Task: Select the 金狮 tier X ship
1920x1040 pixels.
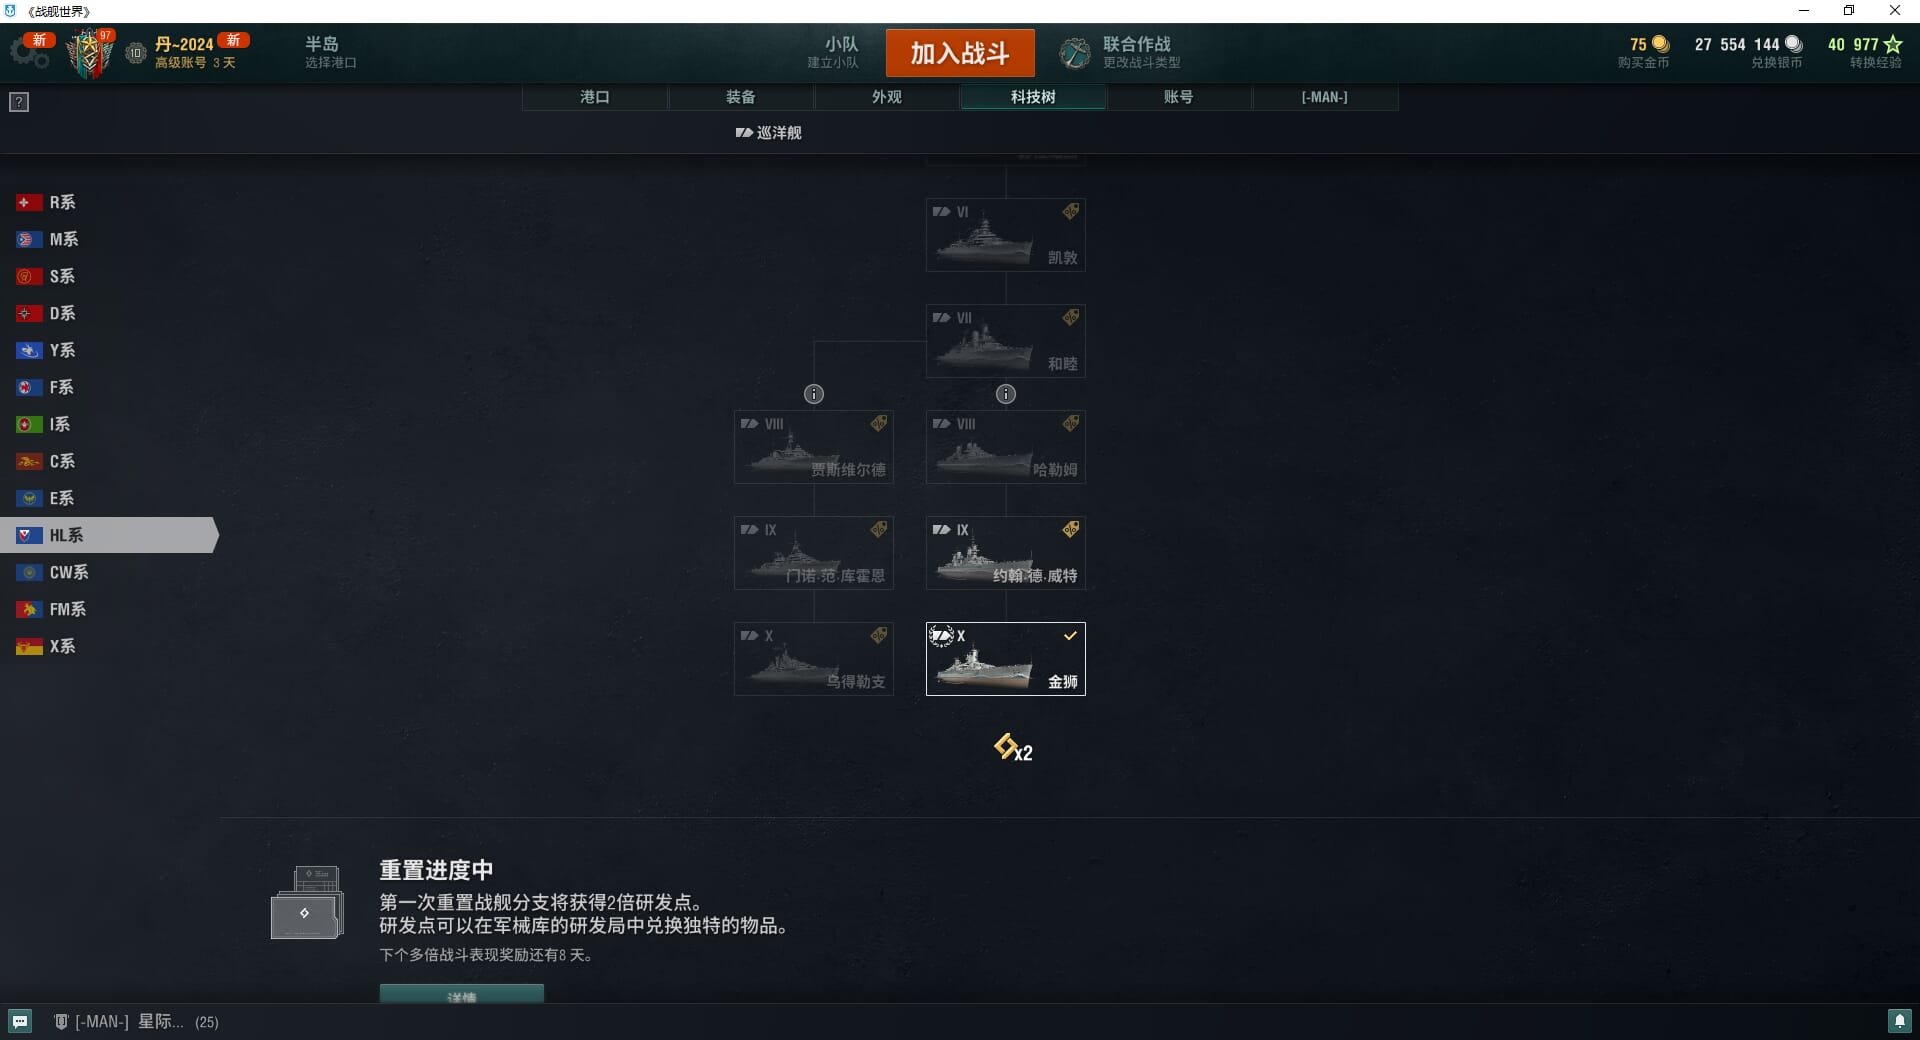Action: pyautogui.click(x=1006, y=659)
